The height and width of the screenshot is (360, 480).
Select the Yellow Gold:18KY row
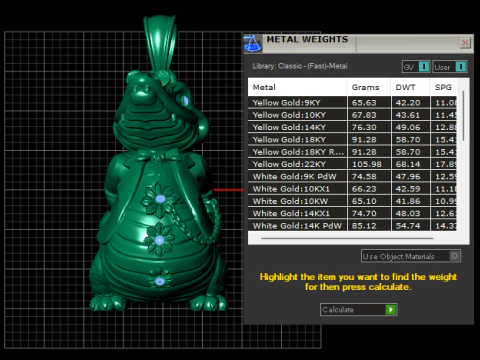click(x=352, y=140)
